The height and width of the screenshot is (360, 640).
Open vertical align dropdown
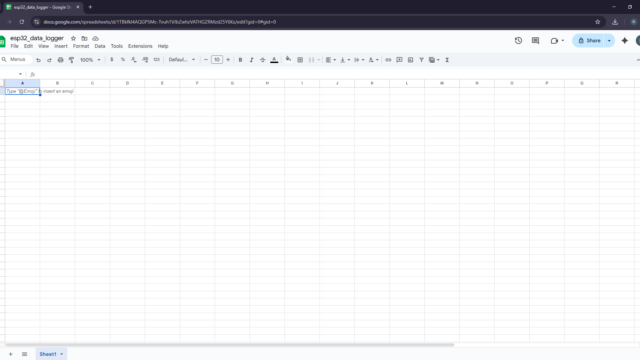point(345,60)
